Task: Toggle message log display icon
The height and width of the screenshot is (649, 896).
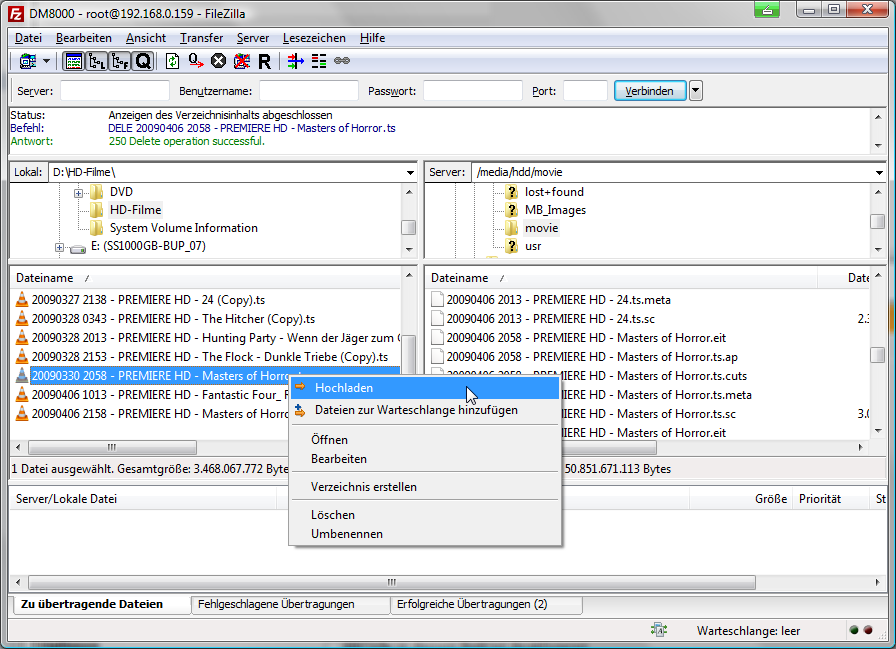Action: tap(74, 61)
